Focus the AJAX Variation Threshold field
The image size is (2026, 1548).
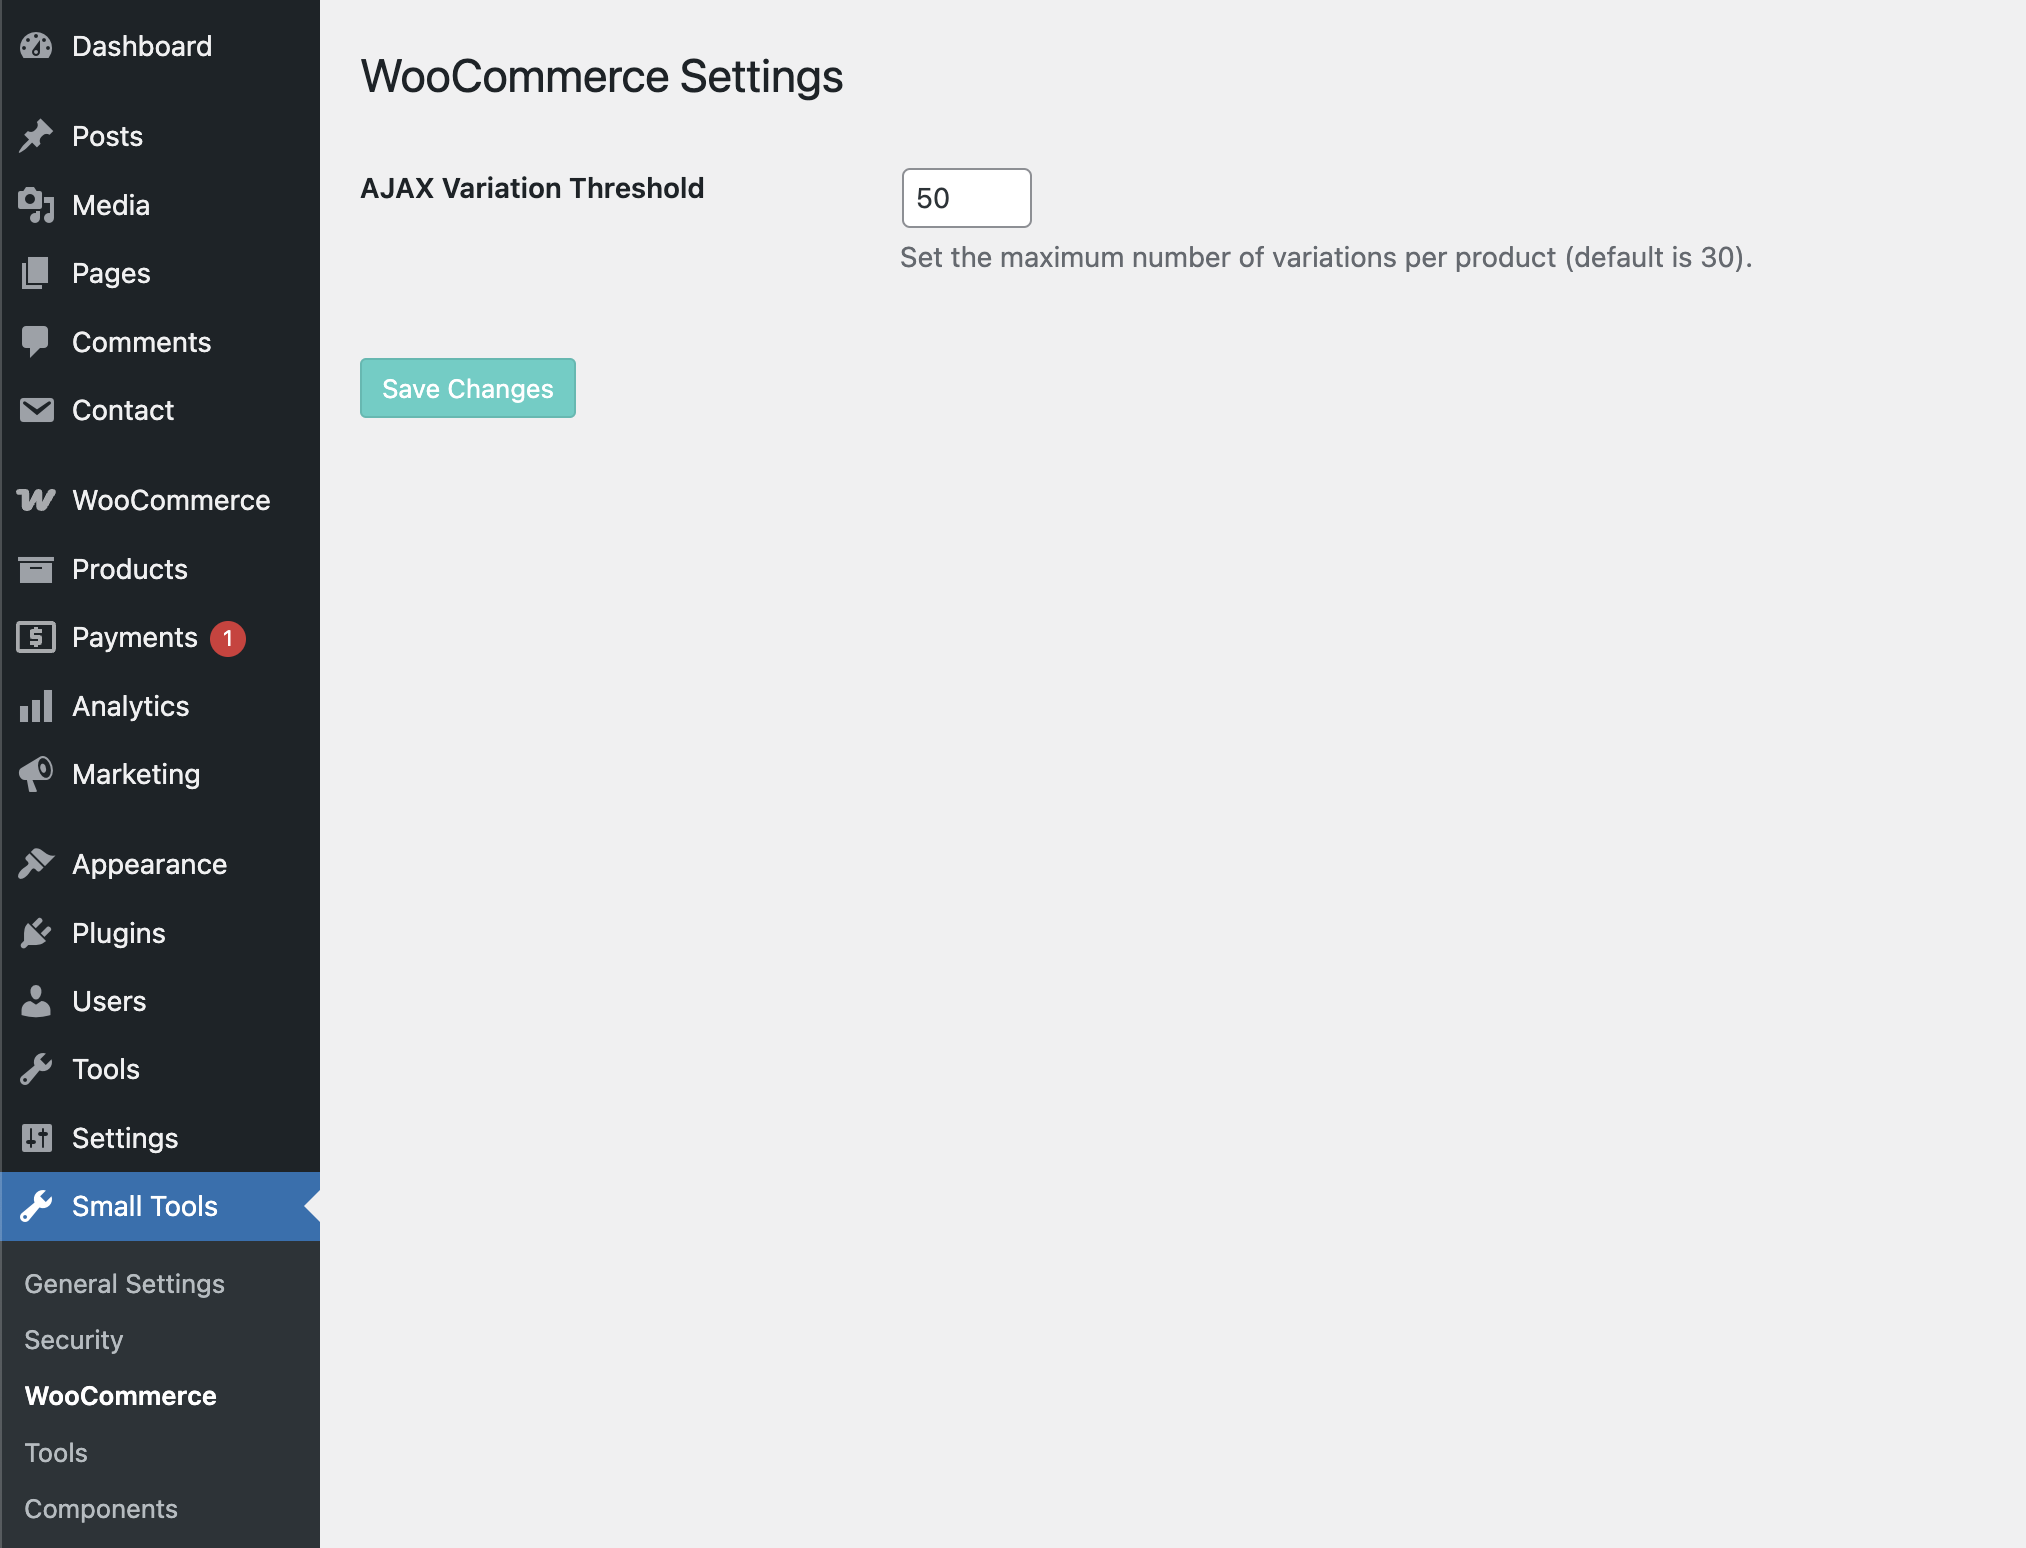[966, 198]
